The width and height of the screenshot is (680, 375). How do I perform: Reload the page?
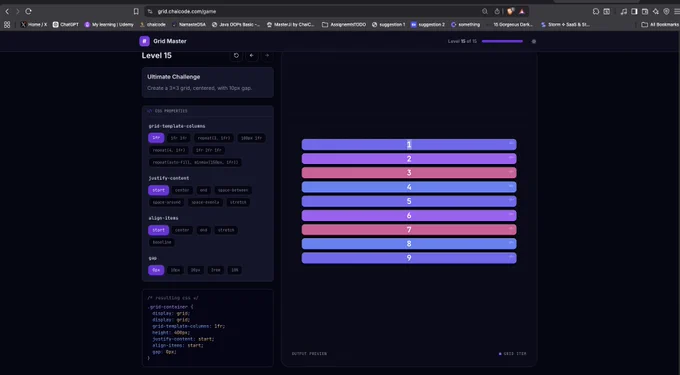[x=28, y=11]
